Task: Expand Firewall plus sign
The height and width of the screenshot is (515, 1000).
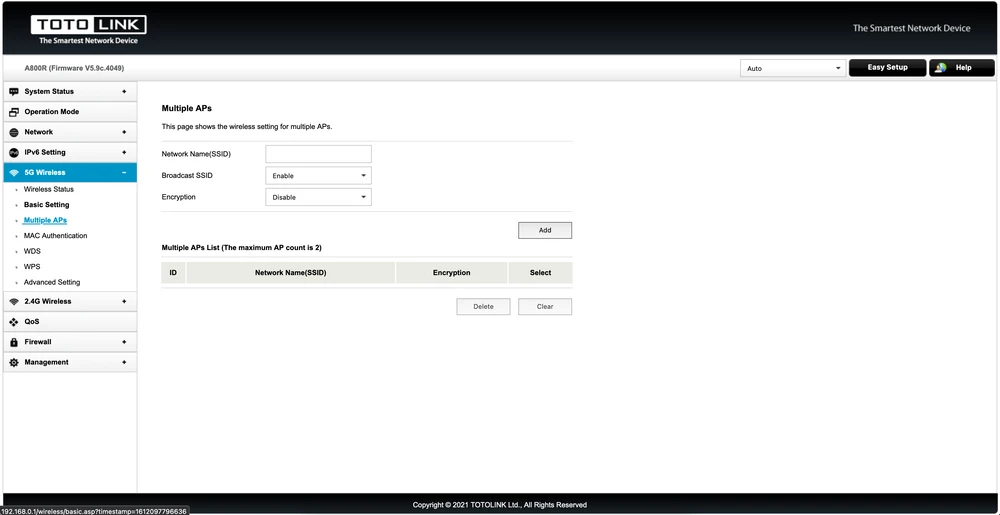Action: (124, 342)
